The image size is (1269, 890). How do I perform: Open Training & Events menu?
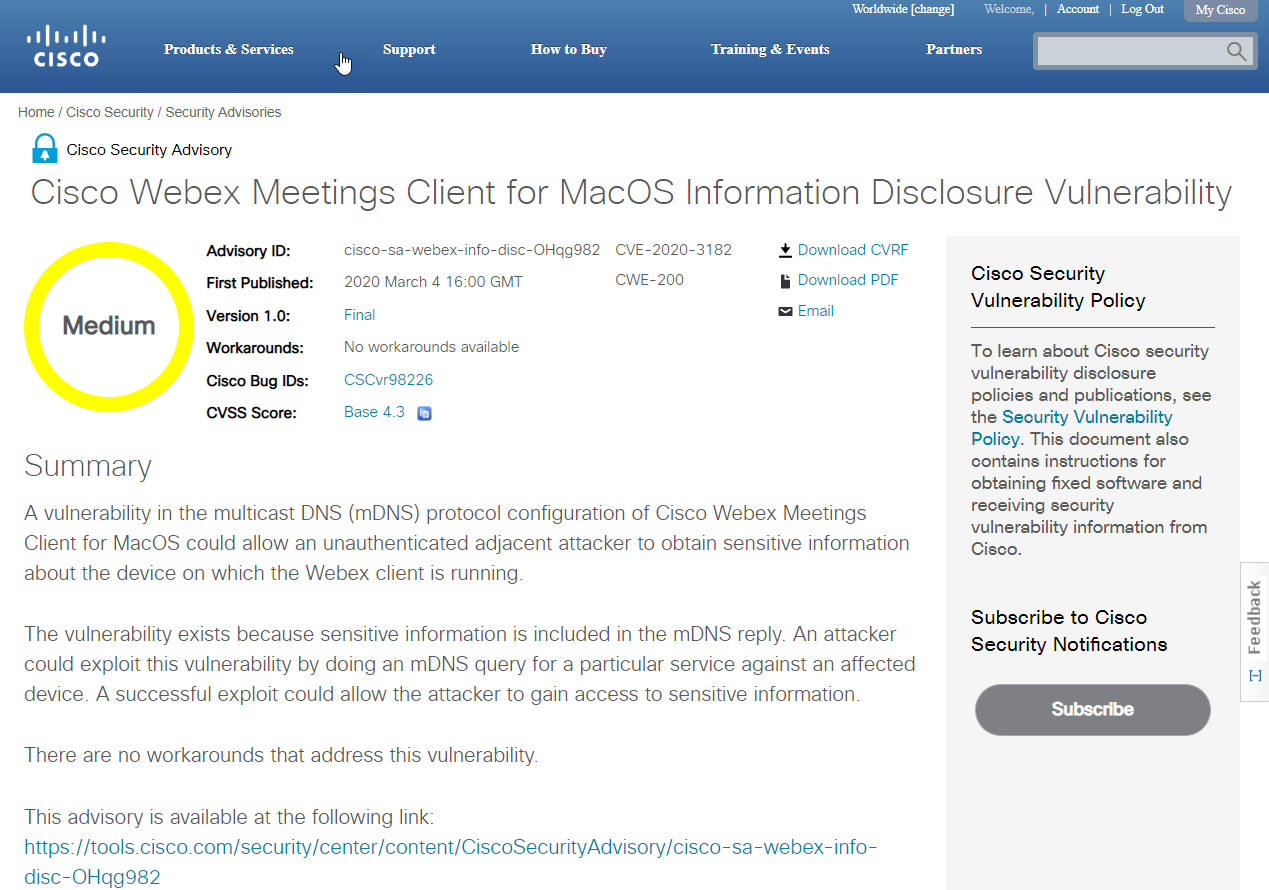click(x=770, y=49)
